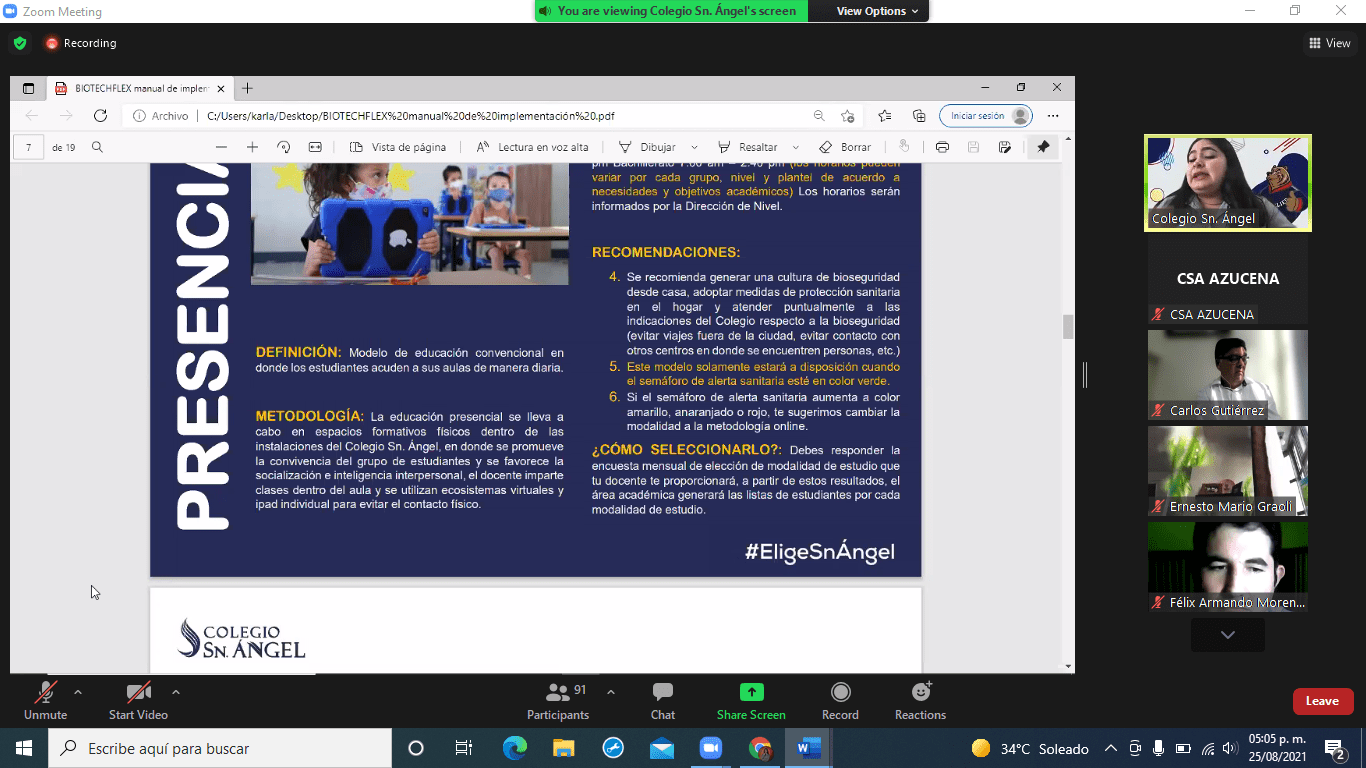
Task: Click the Iniciar sesión button
Action: click(x=986, y=116)
